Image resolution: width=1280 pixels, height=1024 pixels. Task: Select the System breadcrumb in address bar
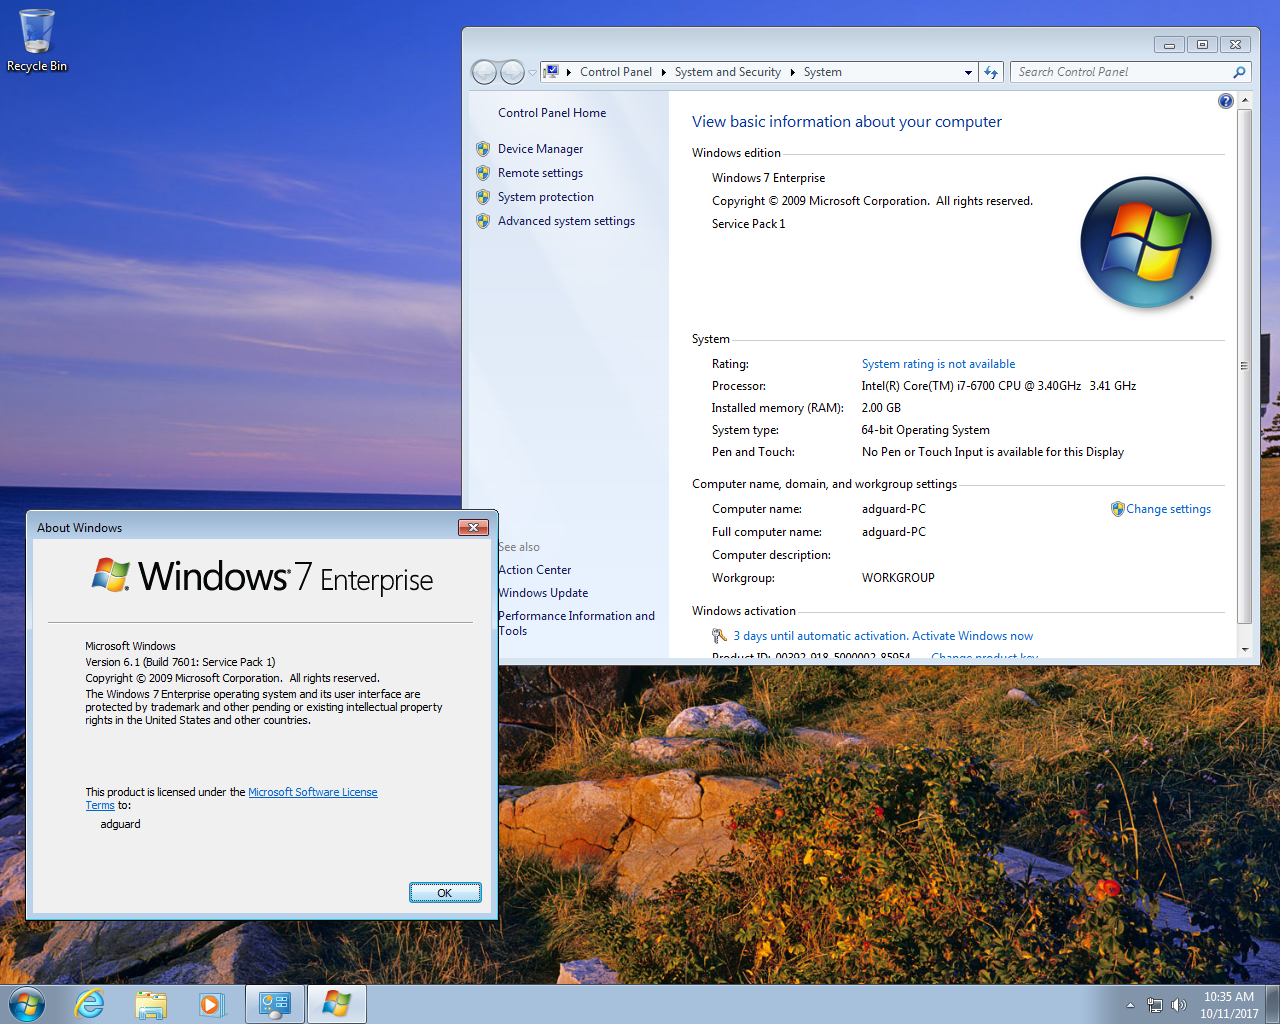click(822, 72)
